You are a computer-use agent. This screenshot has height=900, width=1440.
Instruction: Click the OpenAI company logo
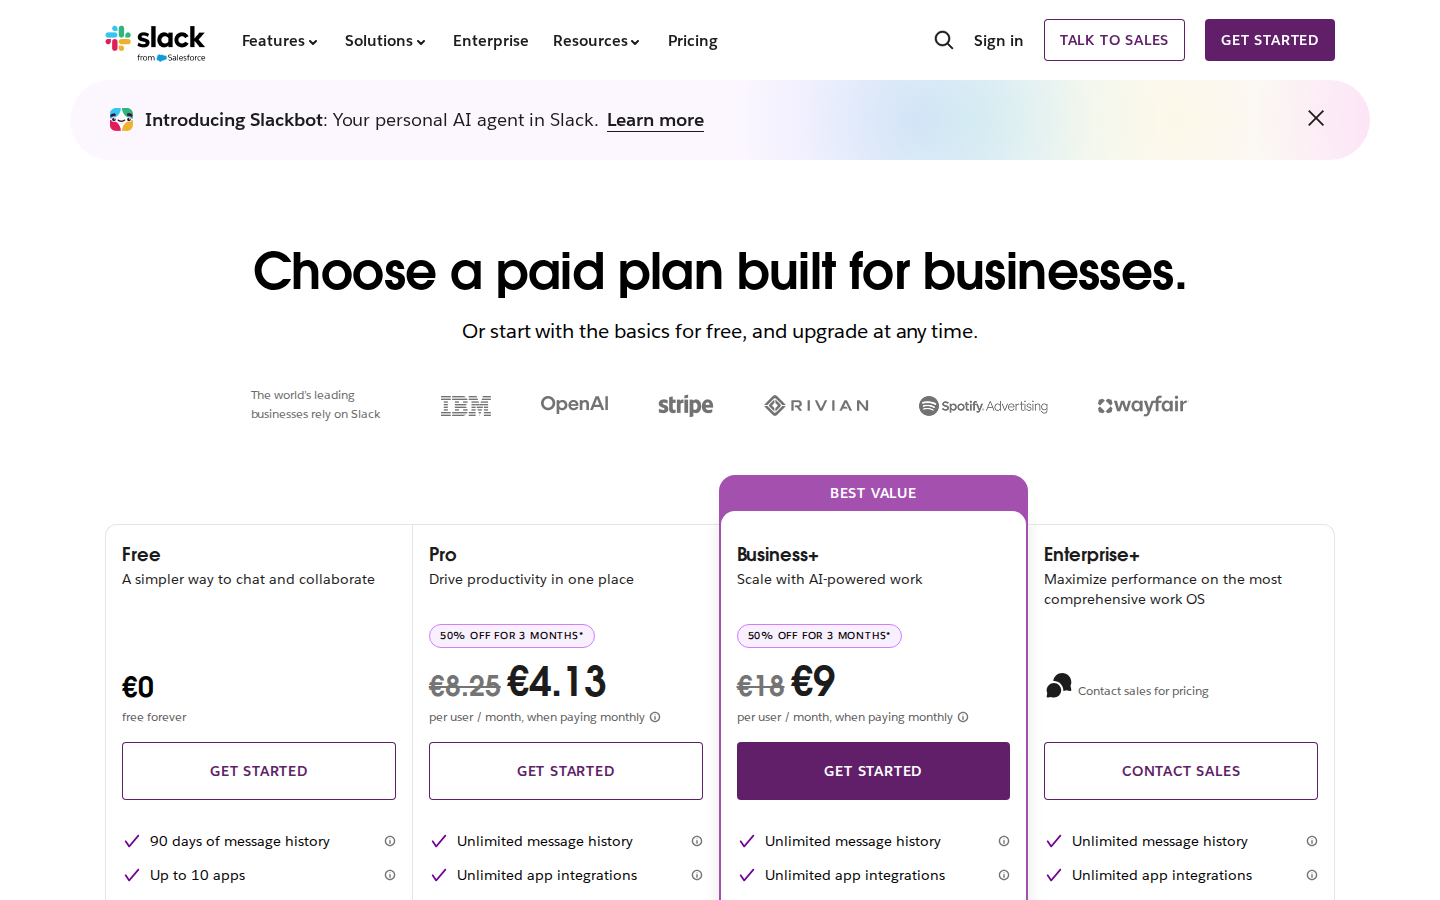(x=574, y=404)
